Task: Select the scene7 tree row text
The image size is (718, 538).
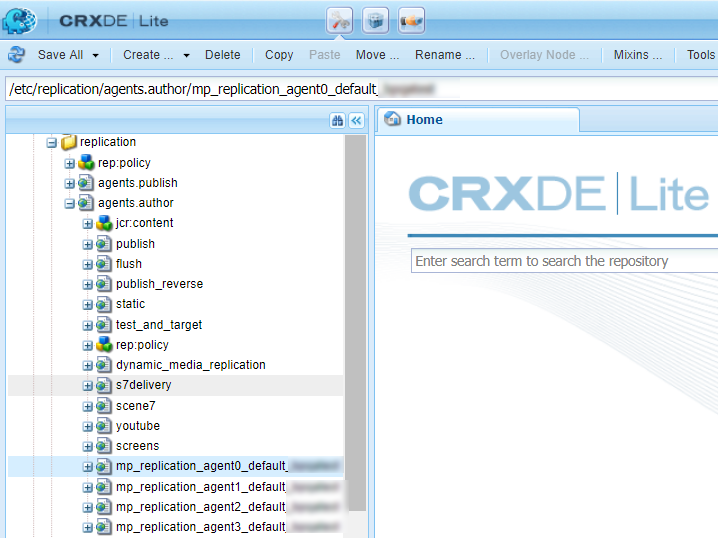Action: click(x=136, y=406)
